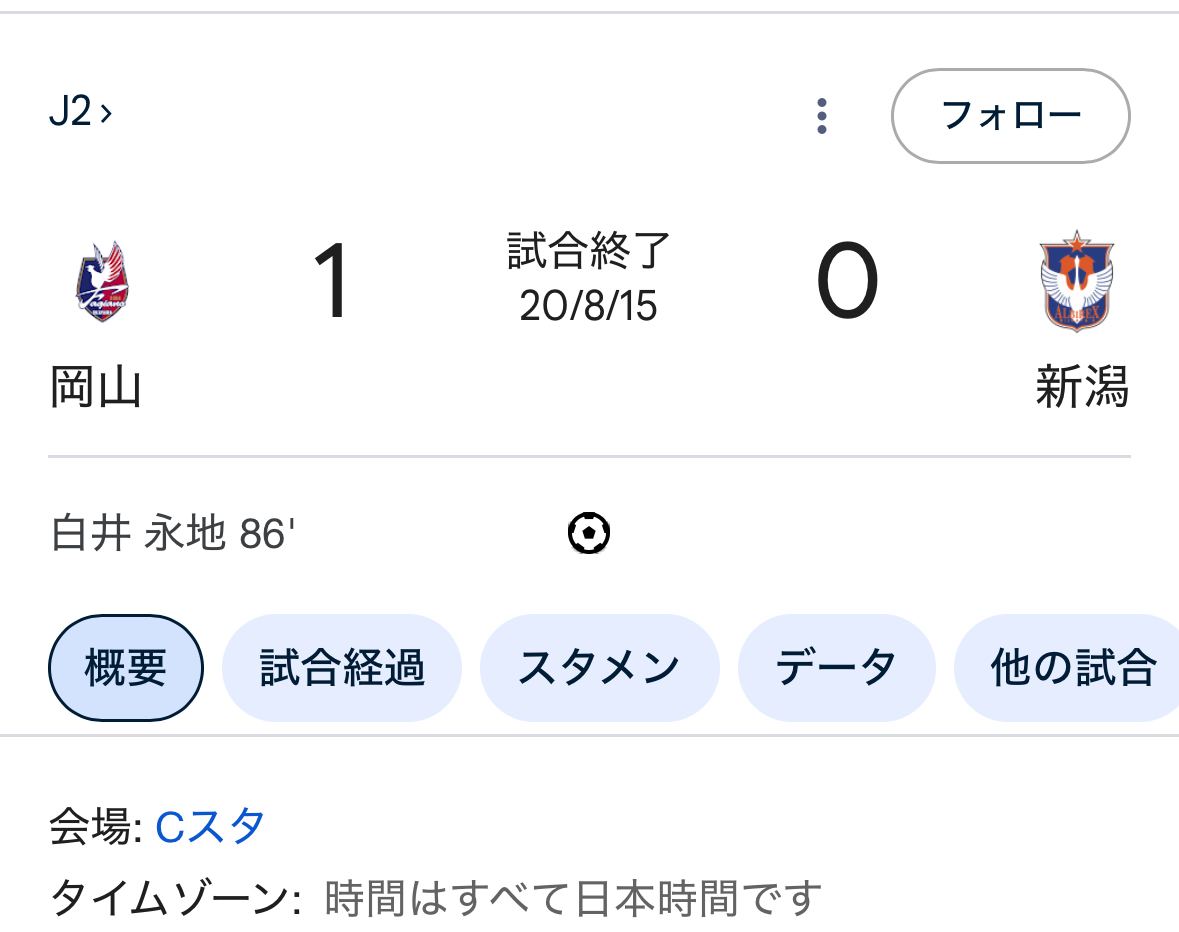Click the Okayama team crest logo
This screenshot has height=932, width=1179.
(x=102, y=281)
